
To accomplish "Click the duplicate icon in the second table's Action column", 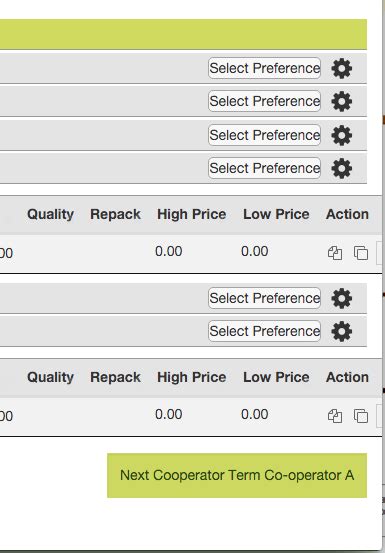I will point(361,416).
